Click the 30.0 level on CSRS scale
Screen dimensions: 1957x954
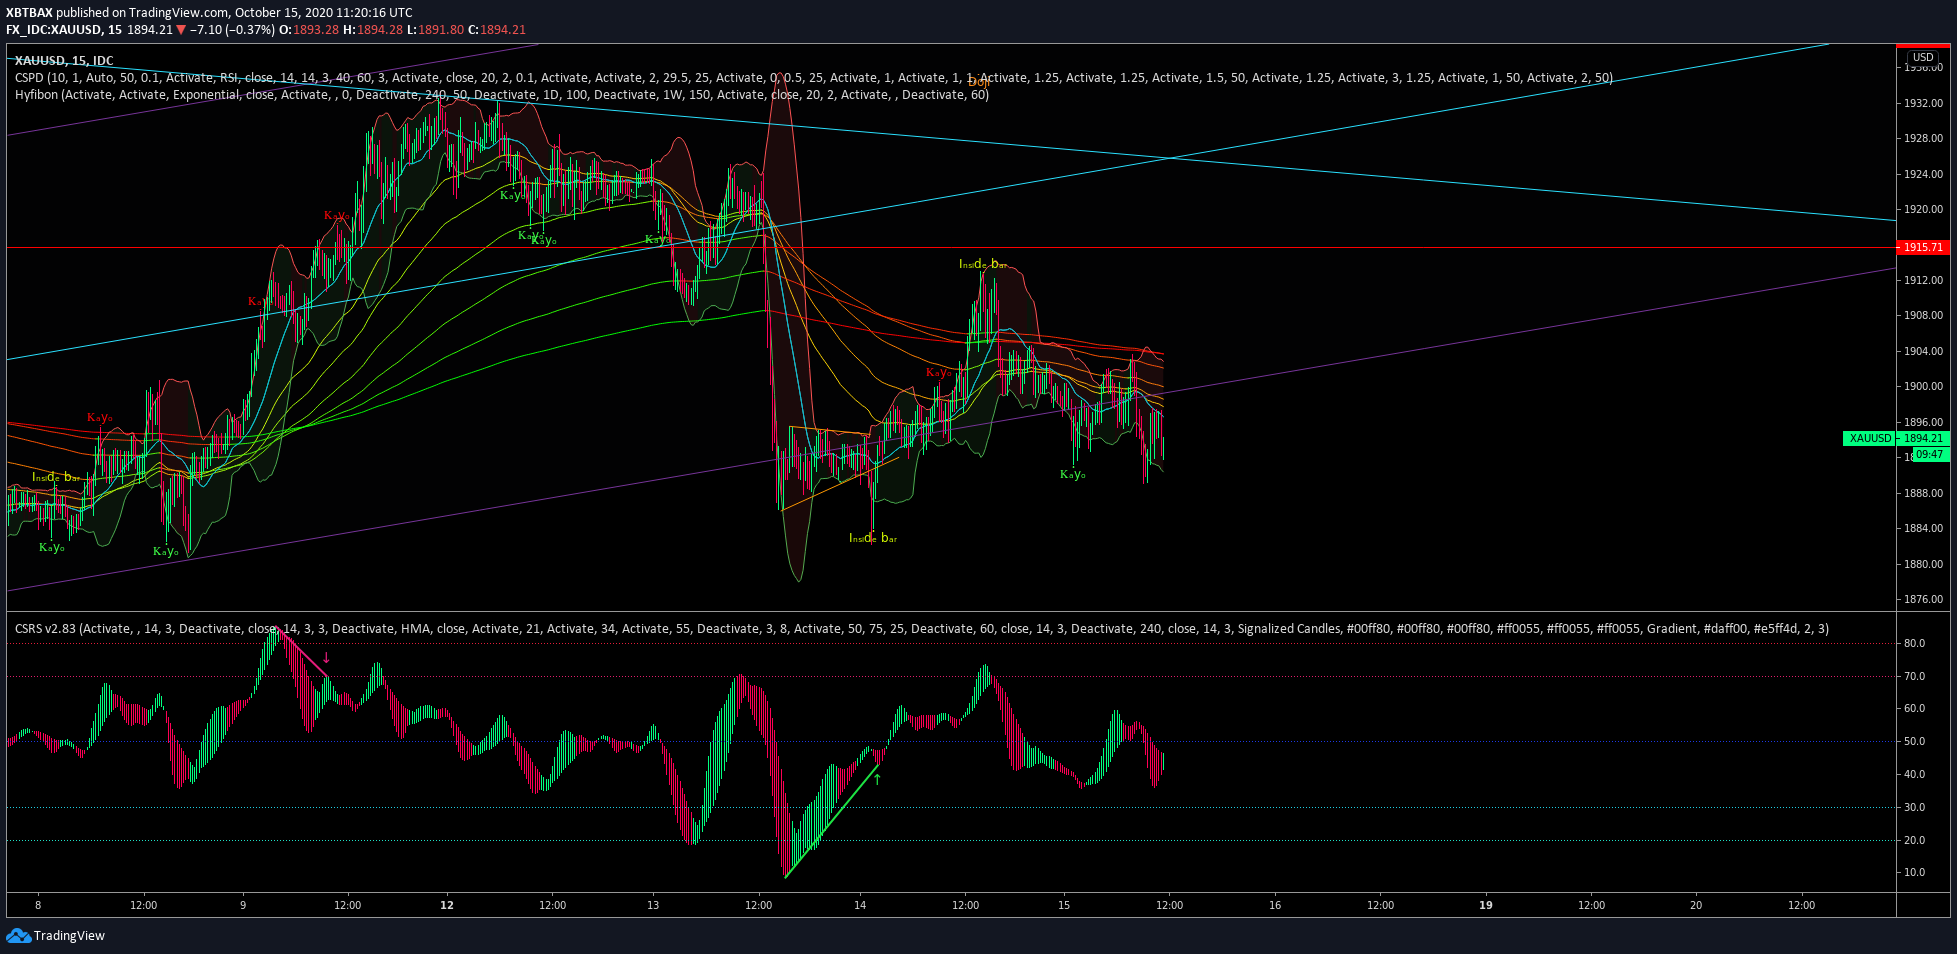coord(1914,807)
